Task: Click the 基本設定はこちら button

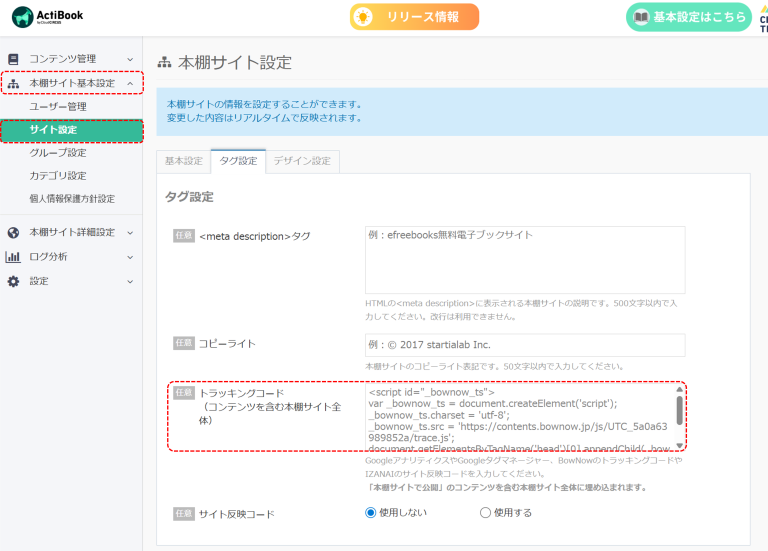Action: 689,17
